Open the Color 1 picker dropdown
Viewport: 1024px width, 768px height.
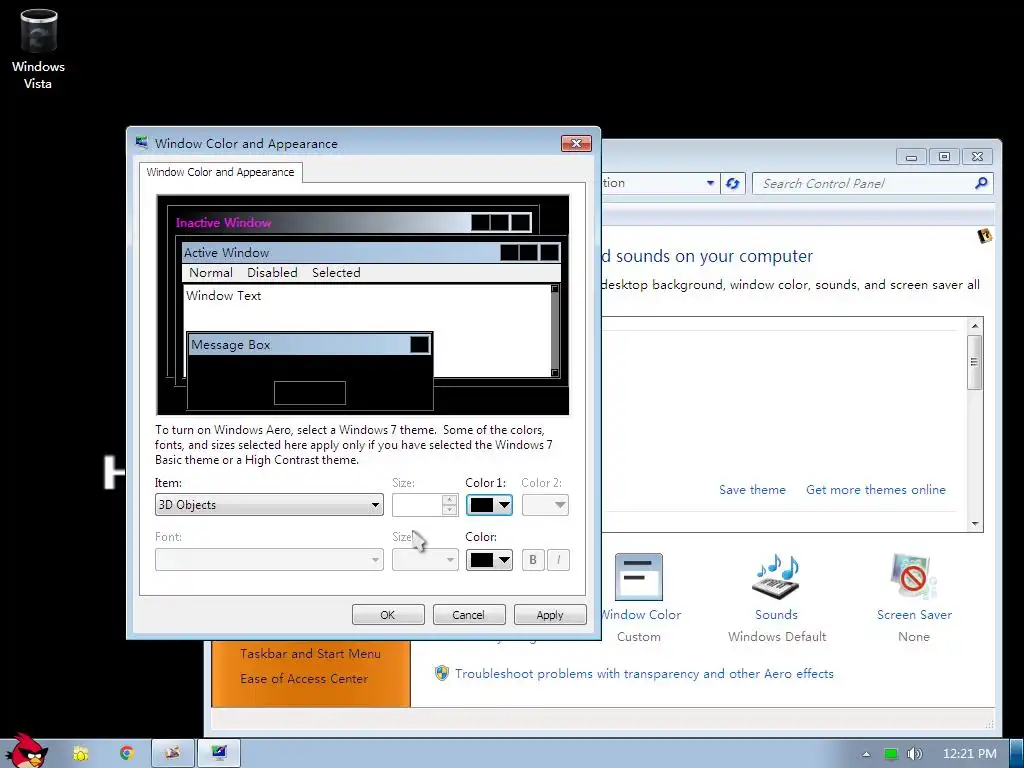tap(489, 505)
